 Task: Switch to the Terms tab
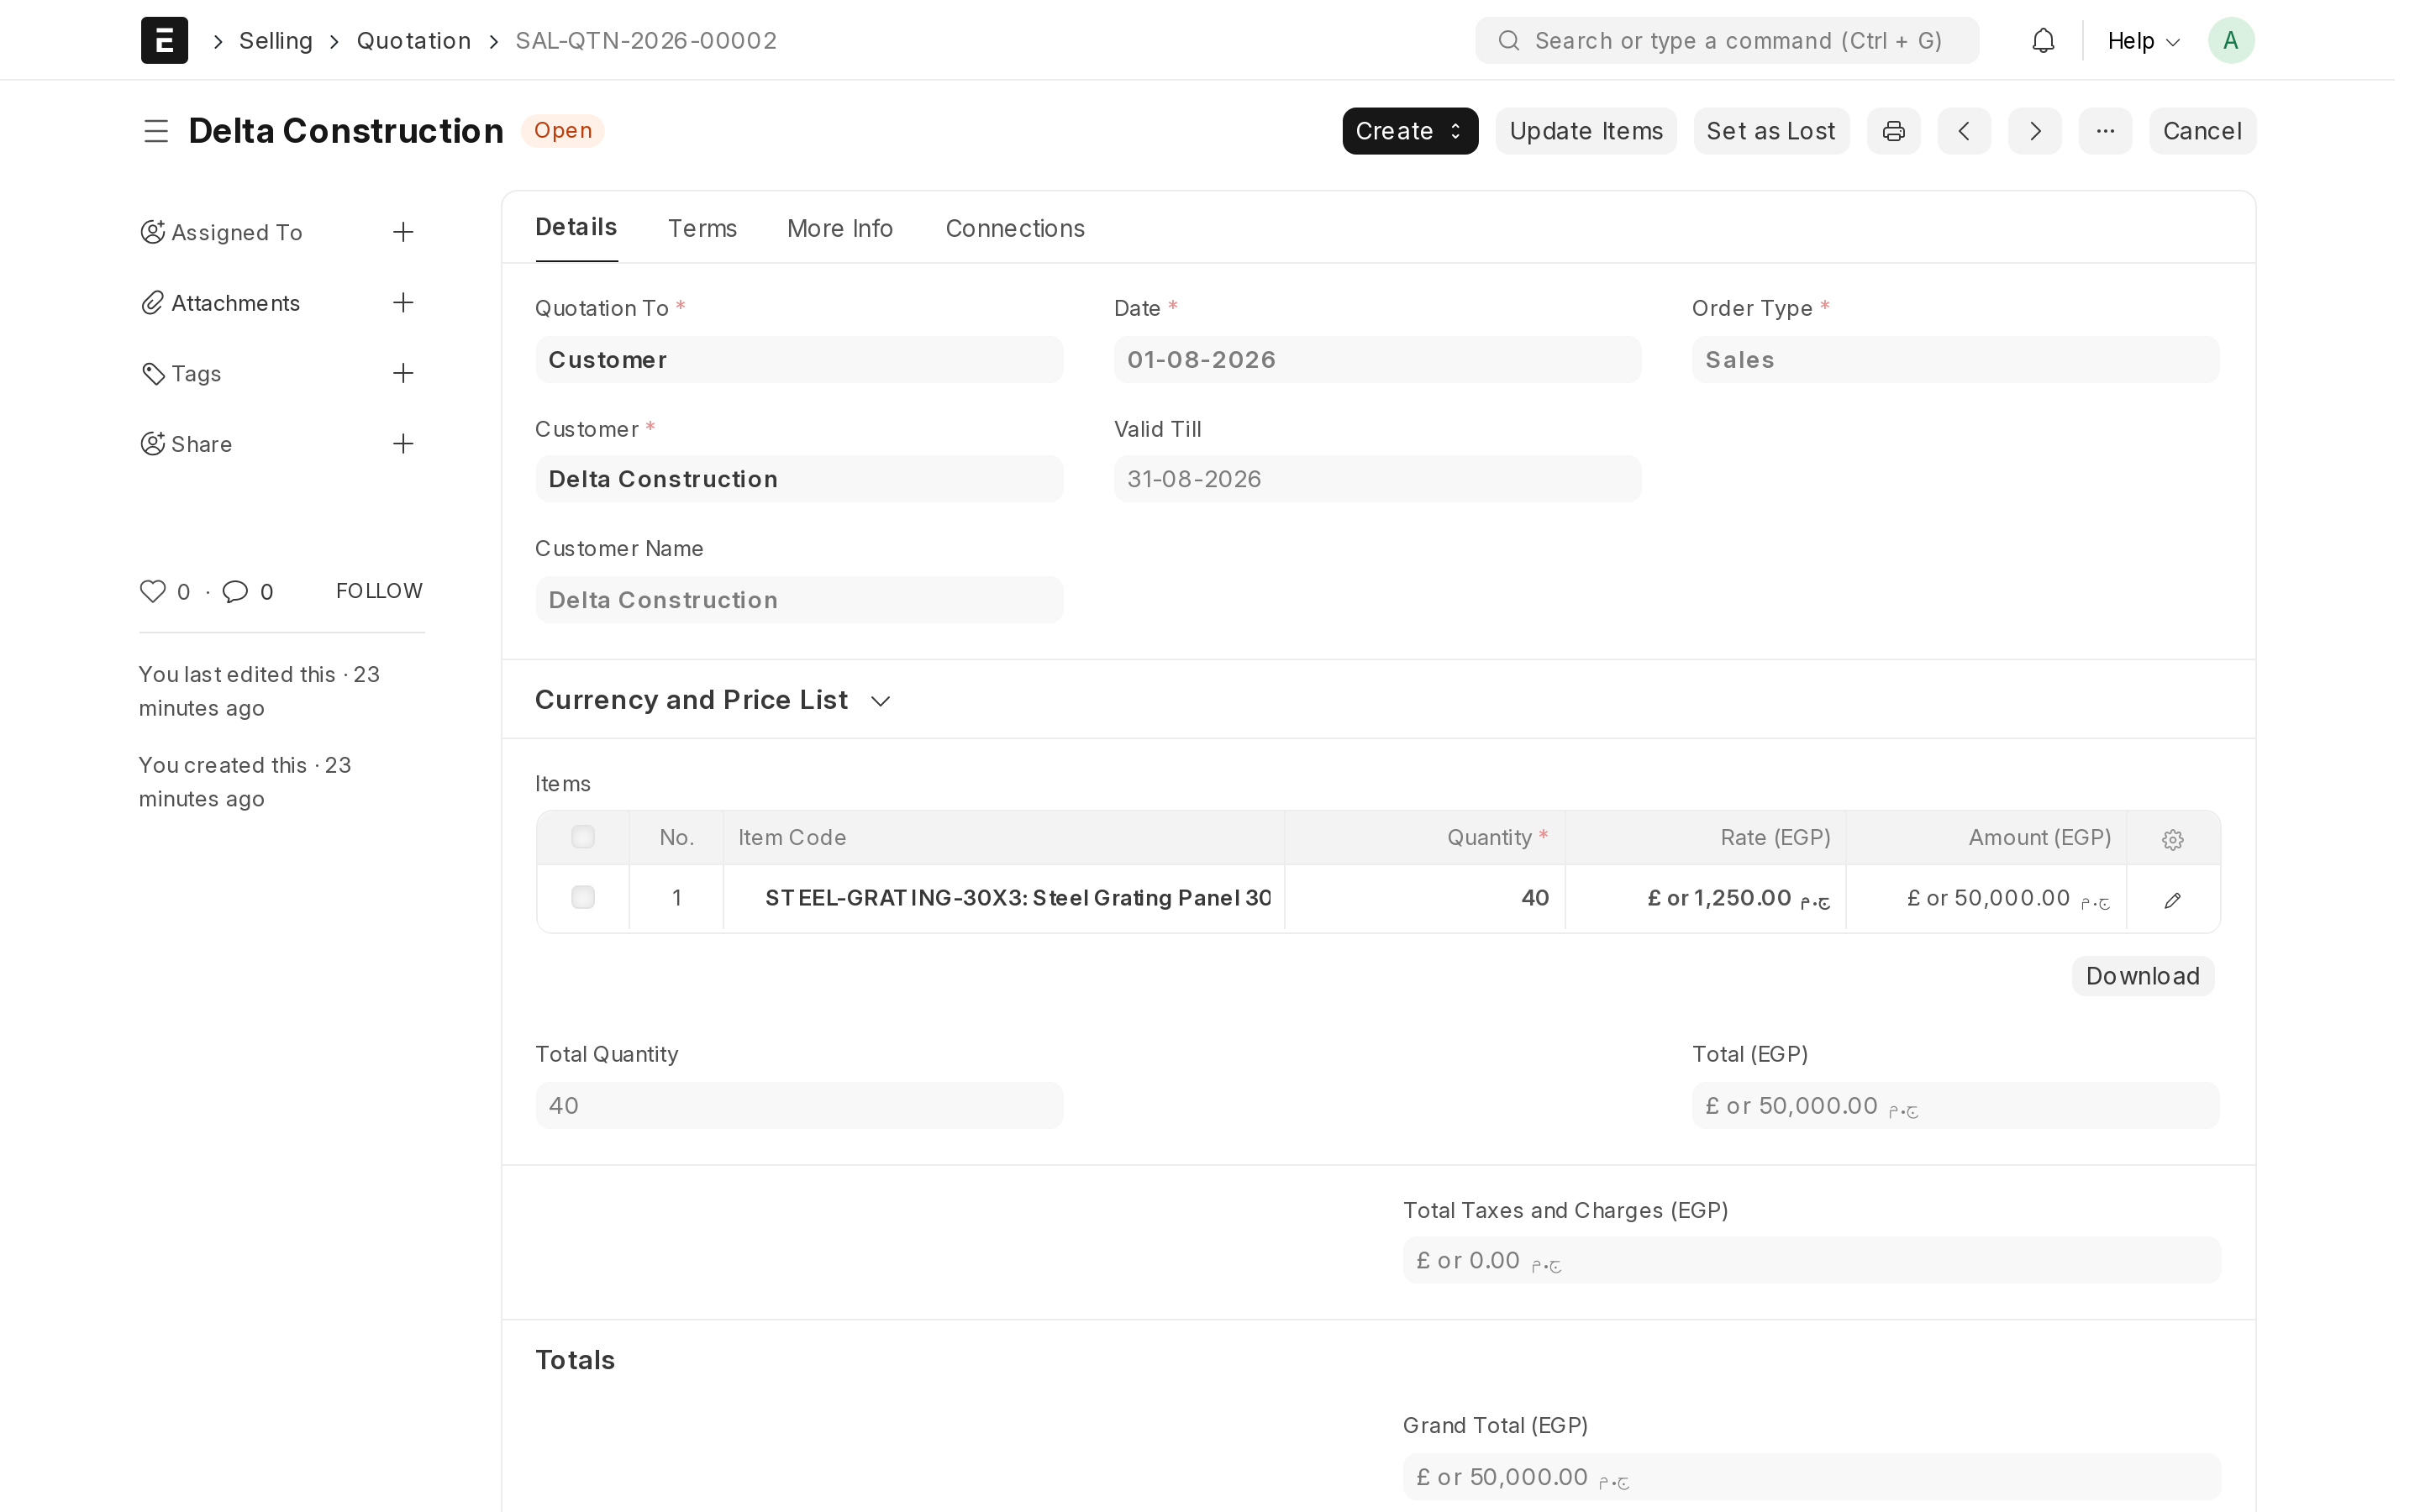702,228
